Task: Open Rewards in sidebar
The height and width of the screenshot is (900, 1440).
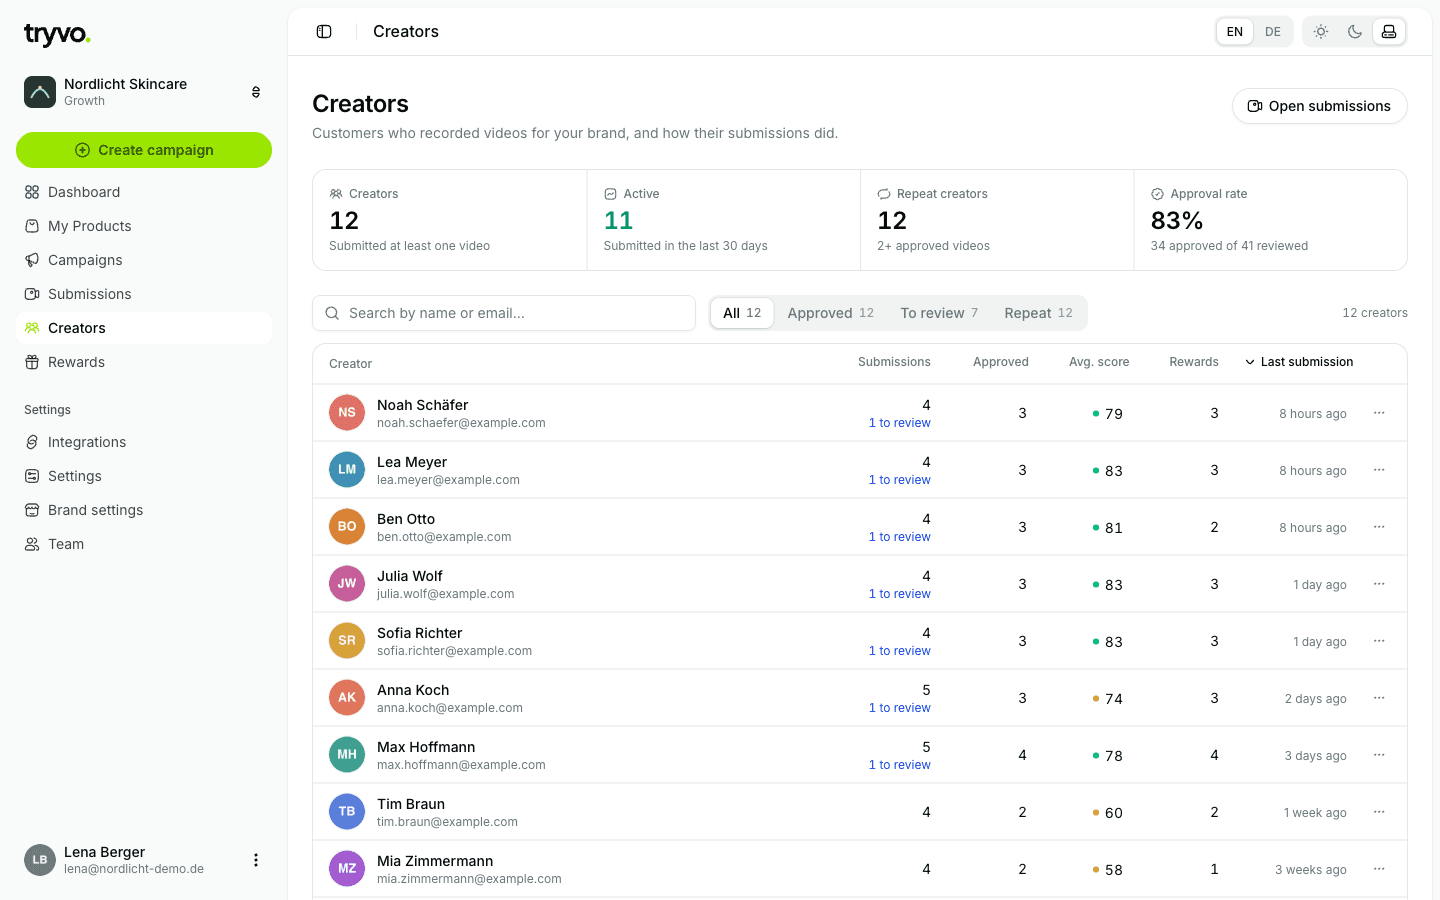Action: (x=144, y=362)
